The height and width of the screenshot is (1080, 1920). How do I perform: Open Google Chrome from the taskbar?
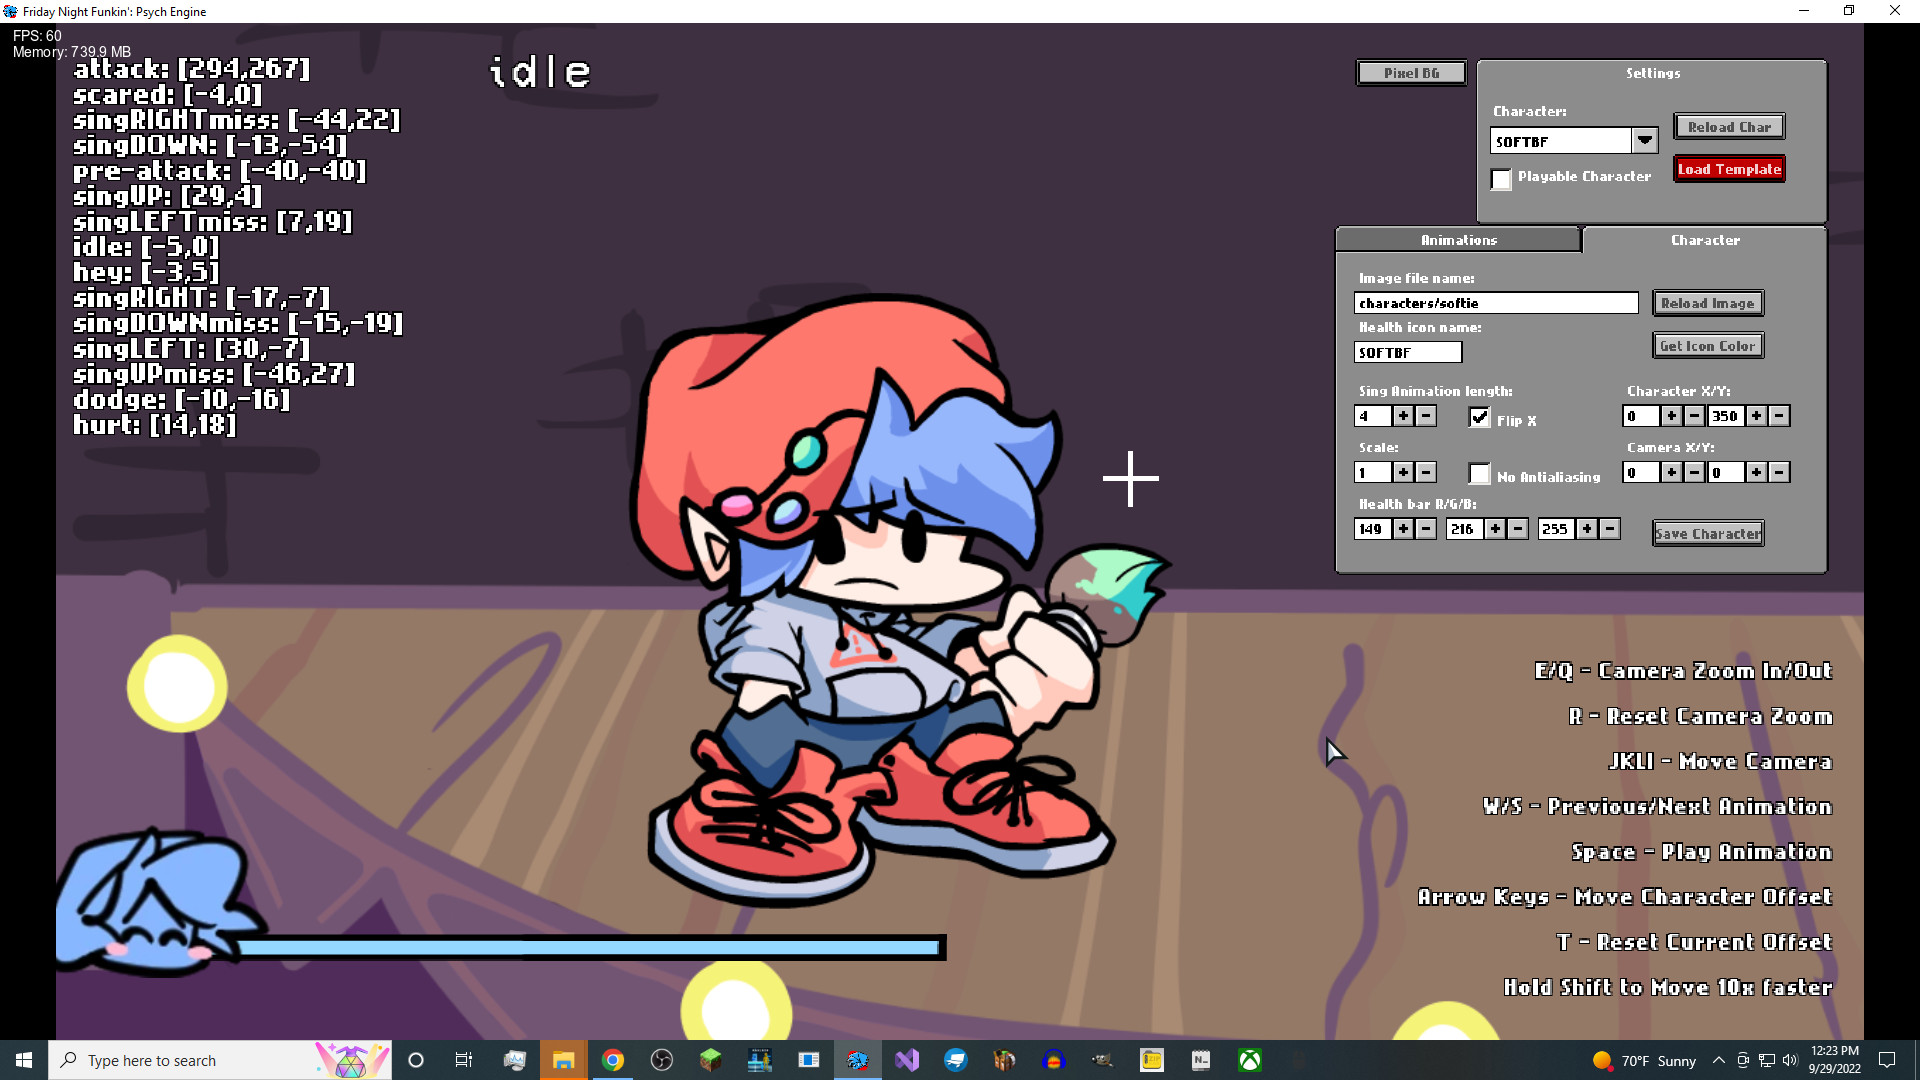point(613,1060)
